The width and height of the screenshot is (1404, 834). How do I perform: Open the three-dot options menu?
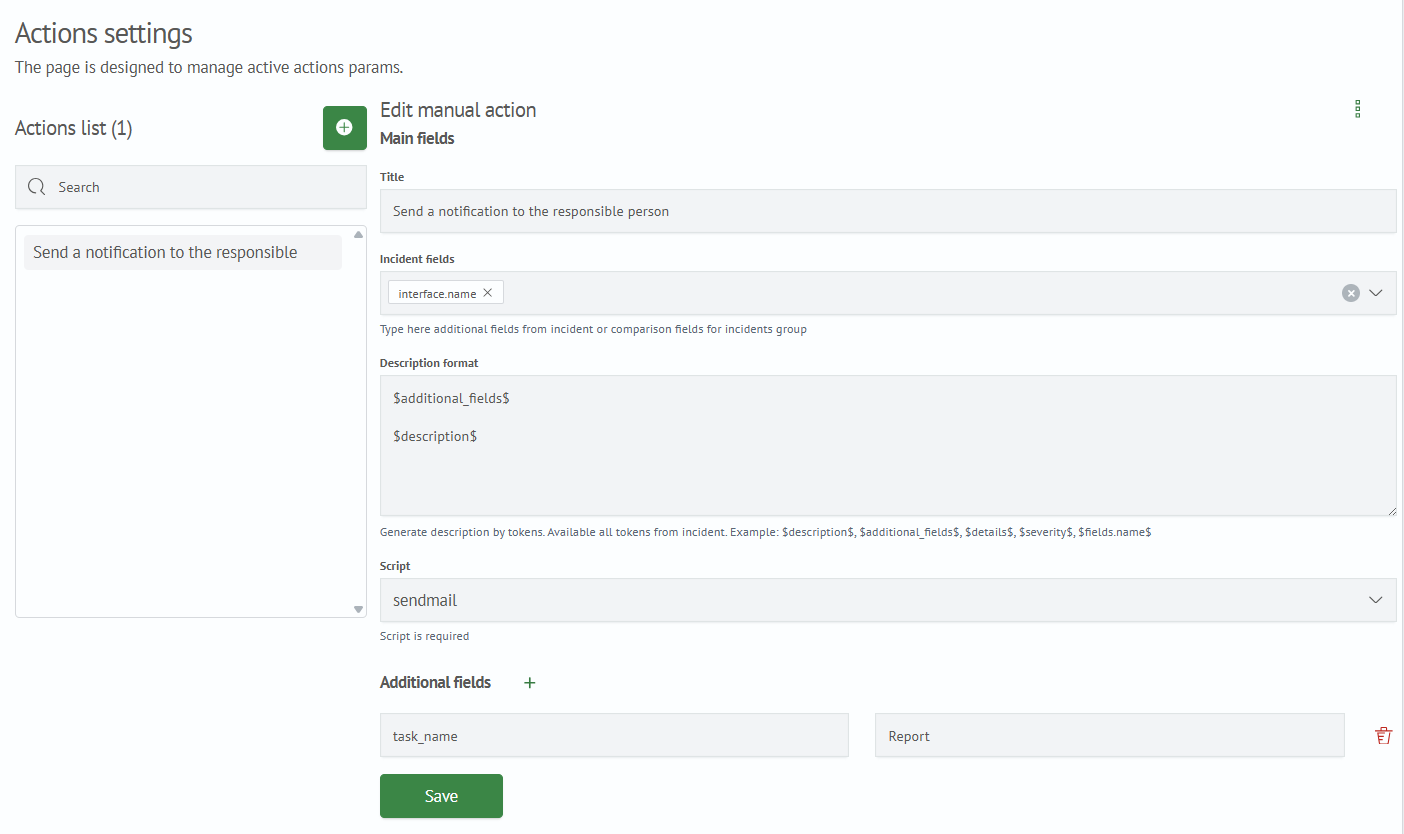pyautogui.click(x=1357, y=109)
